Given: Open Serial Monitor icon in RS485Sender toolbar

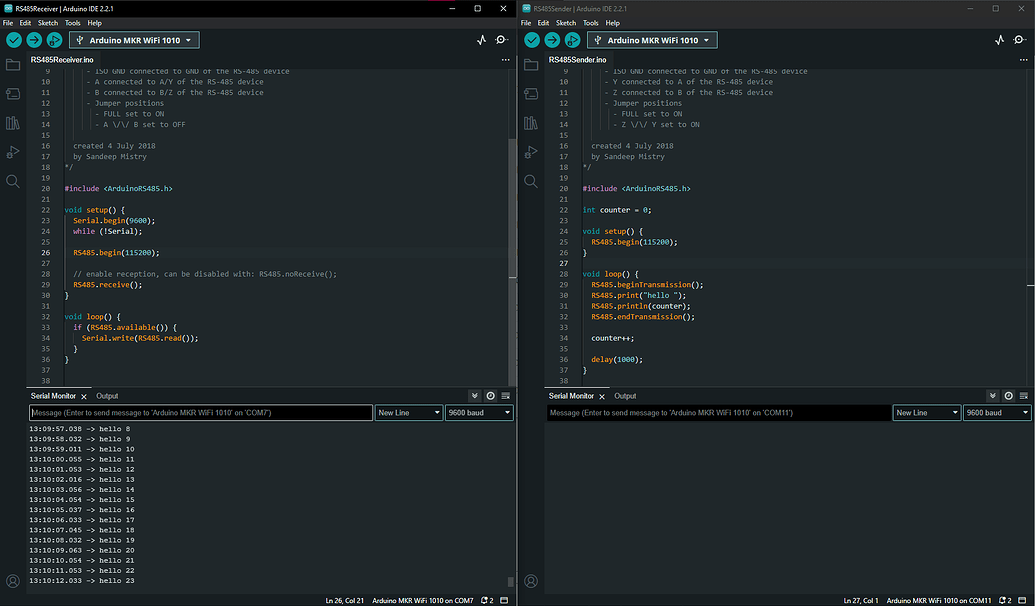Looking at the screenshot, I should pyautogui.click(x=1021, y=40).
